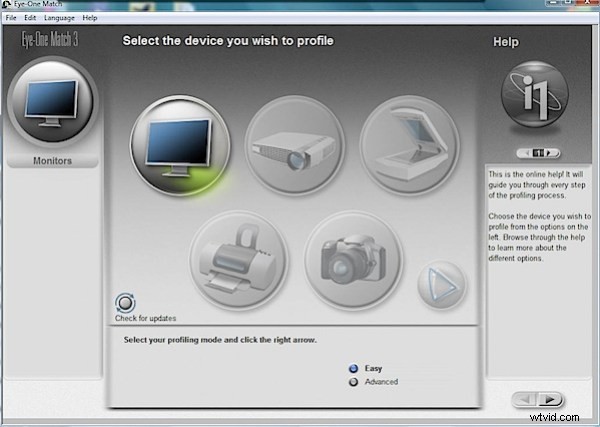Click the 'Select your profiling mode' instruction text
Screen dimensions: 600x427
pos(220,340)
